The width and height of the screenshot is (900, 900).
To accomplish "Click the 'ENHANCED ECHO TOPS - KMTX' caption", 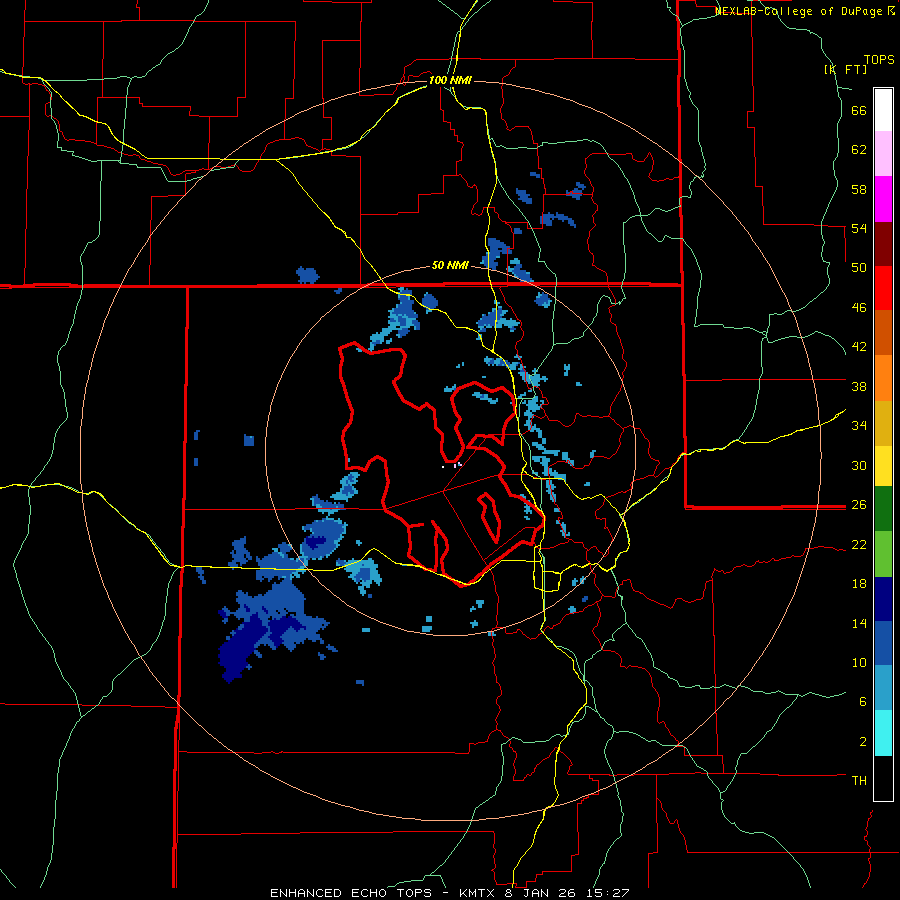I will click(x=382, y=893).
